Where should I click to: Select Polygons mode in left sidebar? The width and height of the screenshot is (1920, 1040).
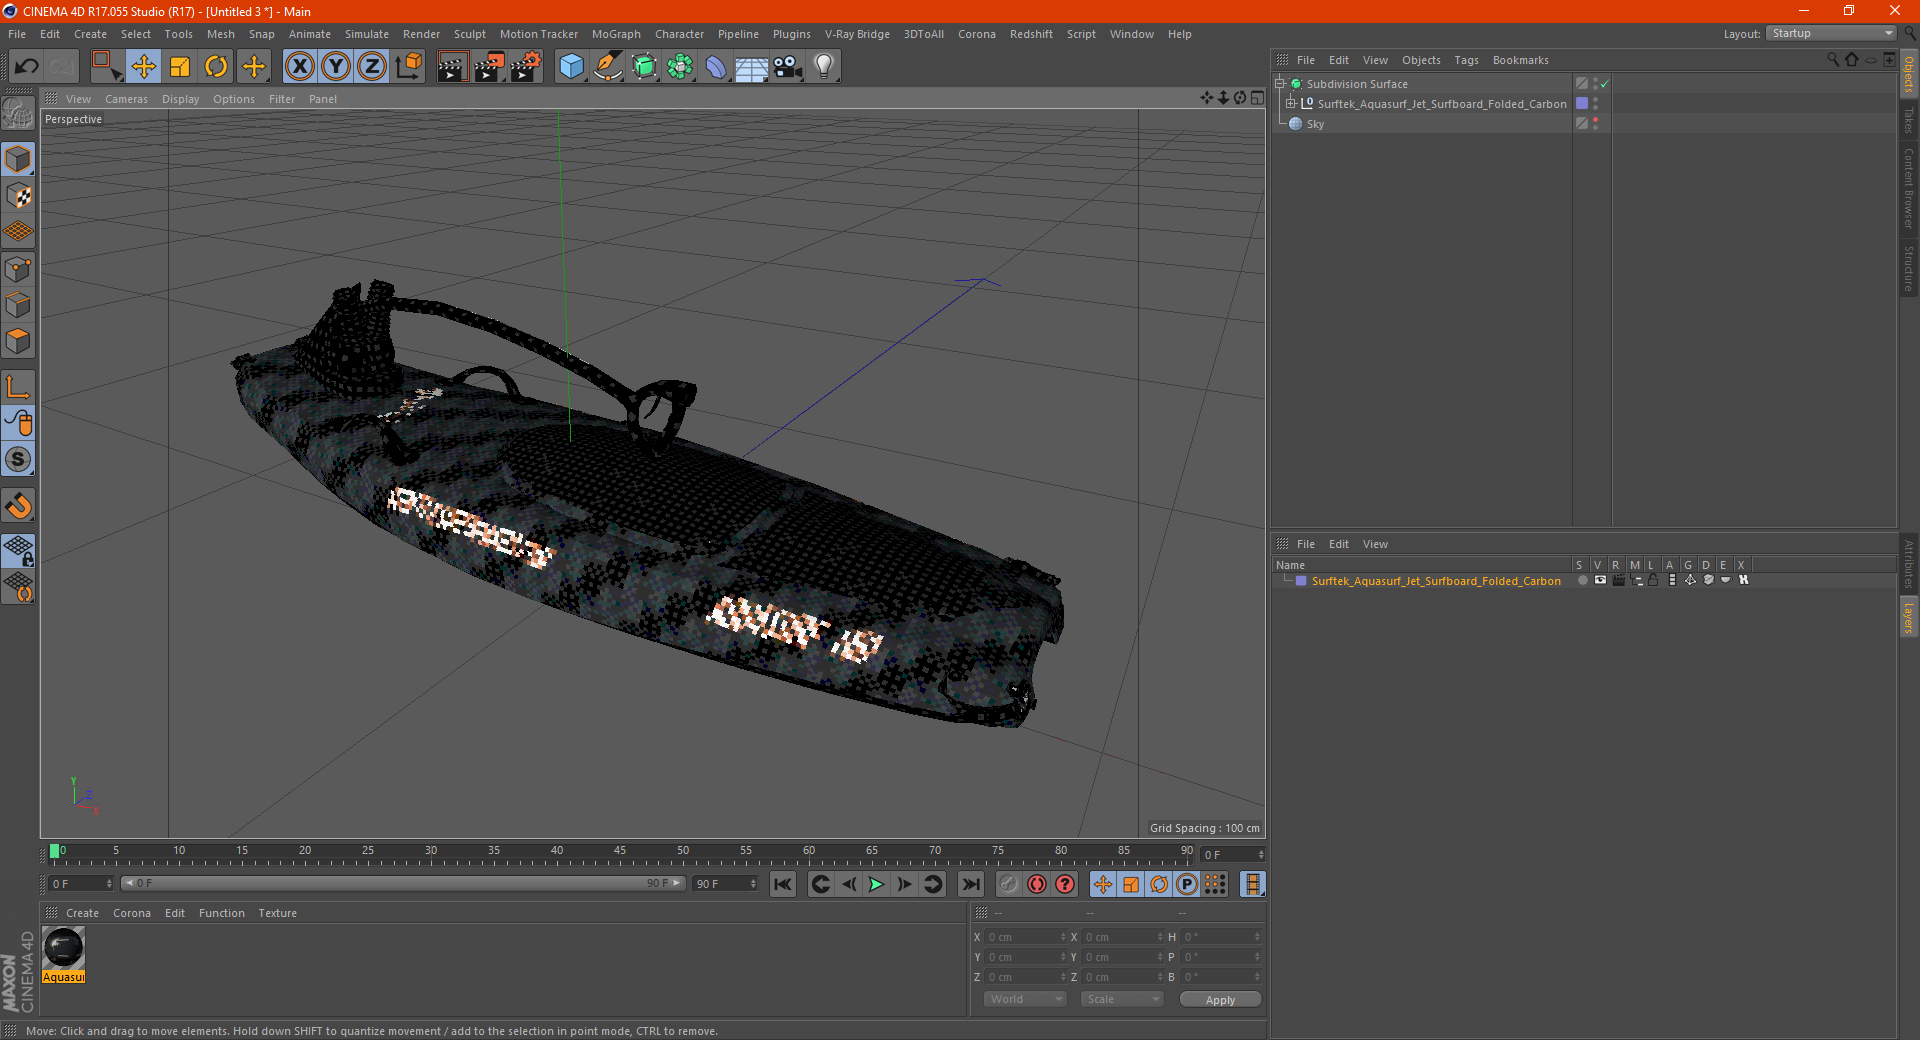point(18,341)
